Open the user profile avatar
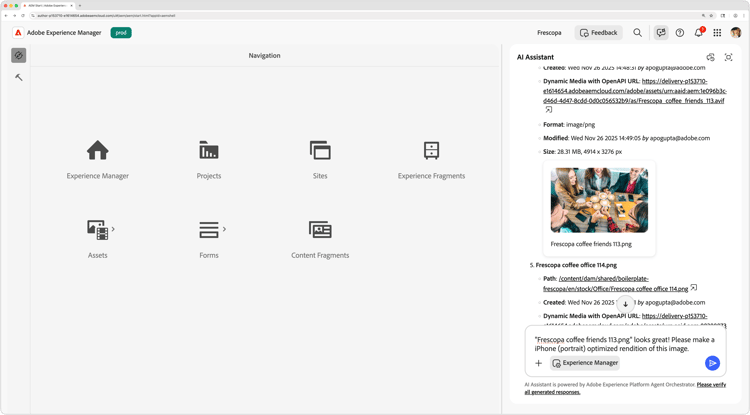This screenshot has height=415, width=750. pyautogui.click(x=736, y=33)
